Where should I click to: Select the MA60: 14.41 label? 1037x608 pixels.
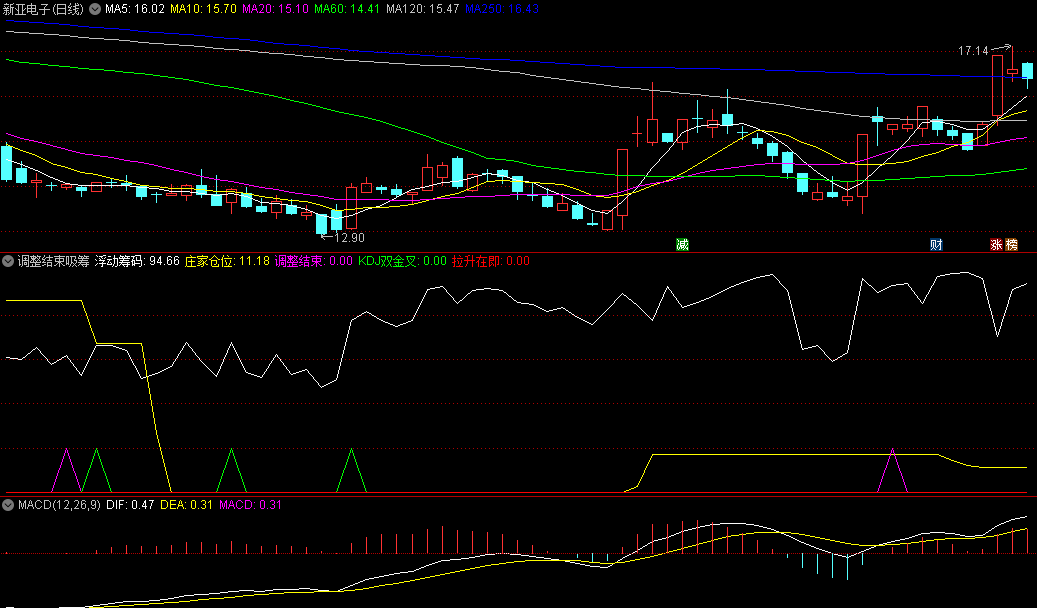click(347, 9)
